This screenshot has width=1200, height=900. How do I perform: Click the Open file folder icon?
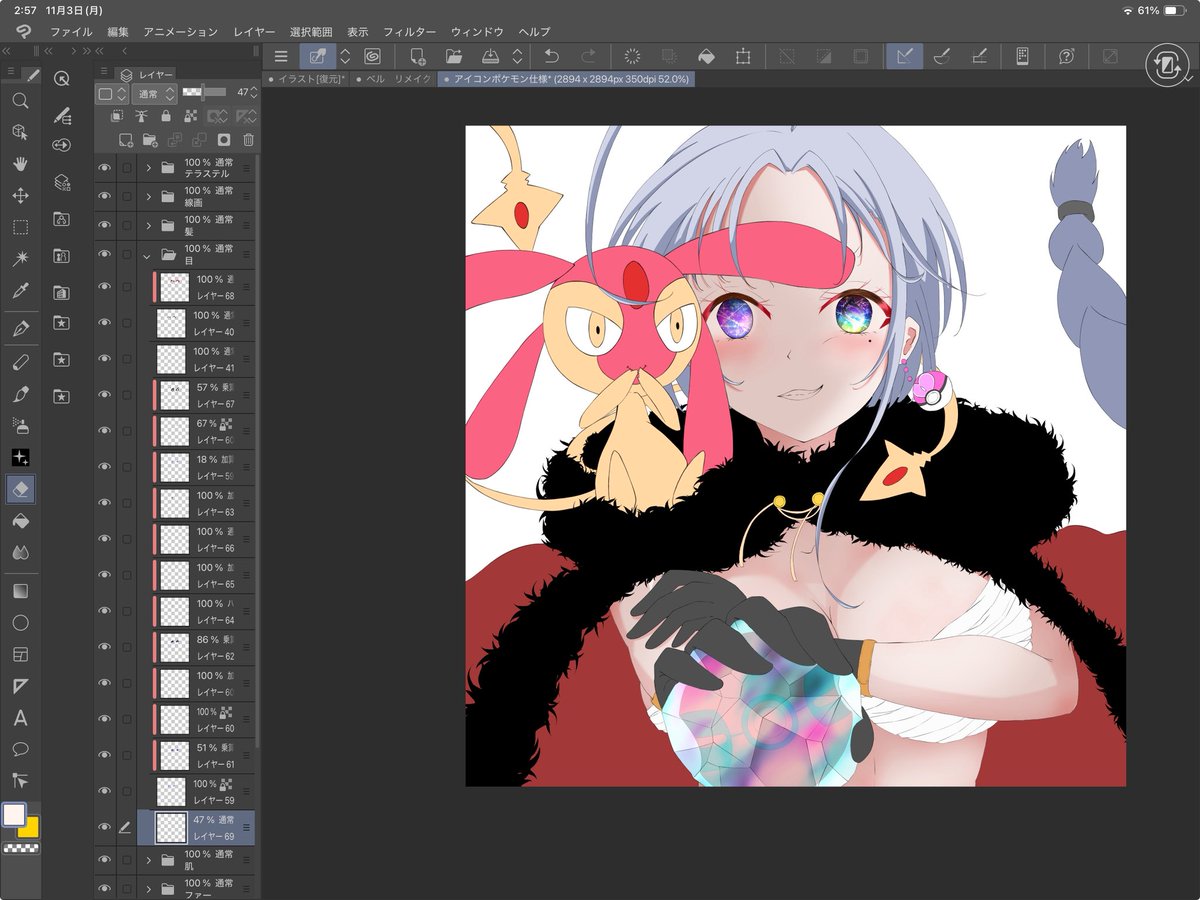454,57
